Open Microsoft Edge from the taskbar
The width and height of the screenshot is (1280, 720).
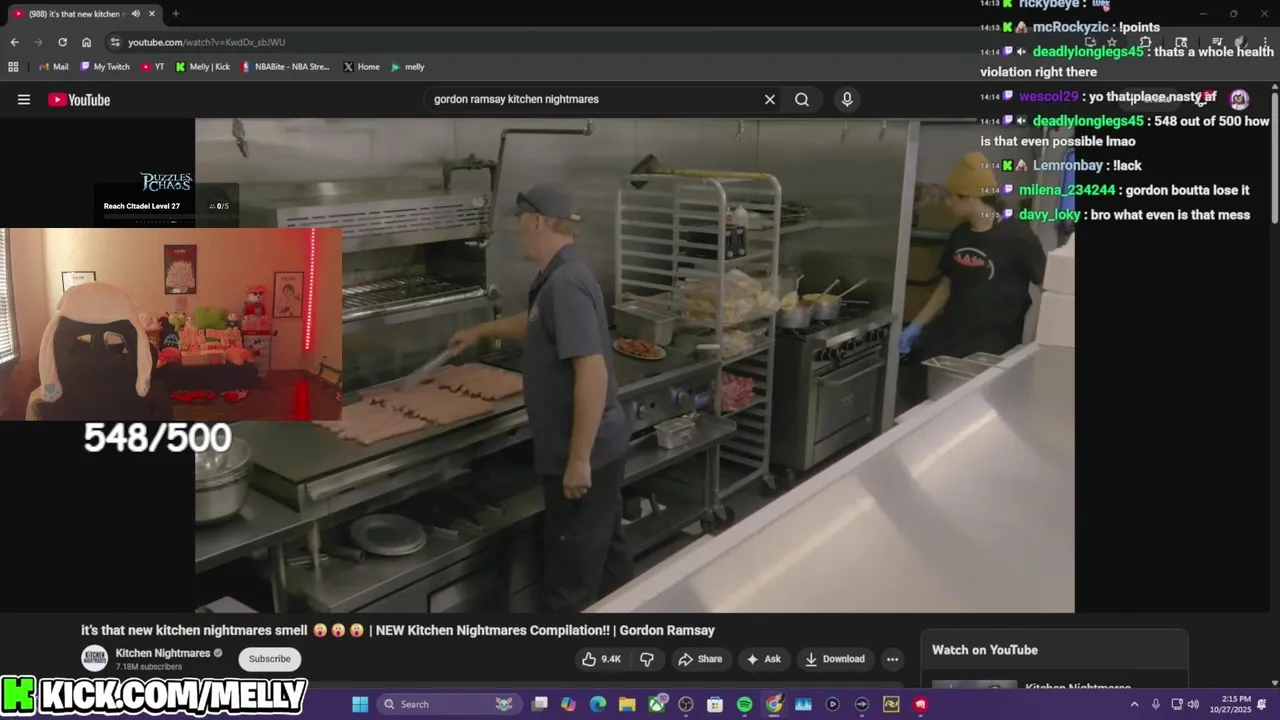coord(598,704)
